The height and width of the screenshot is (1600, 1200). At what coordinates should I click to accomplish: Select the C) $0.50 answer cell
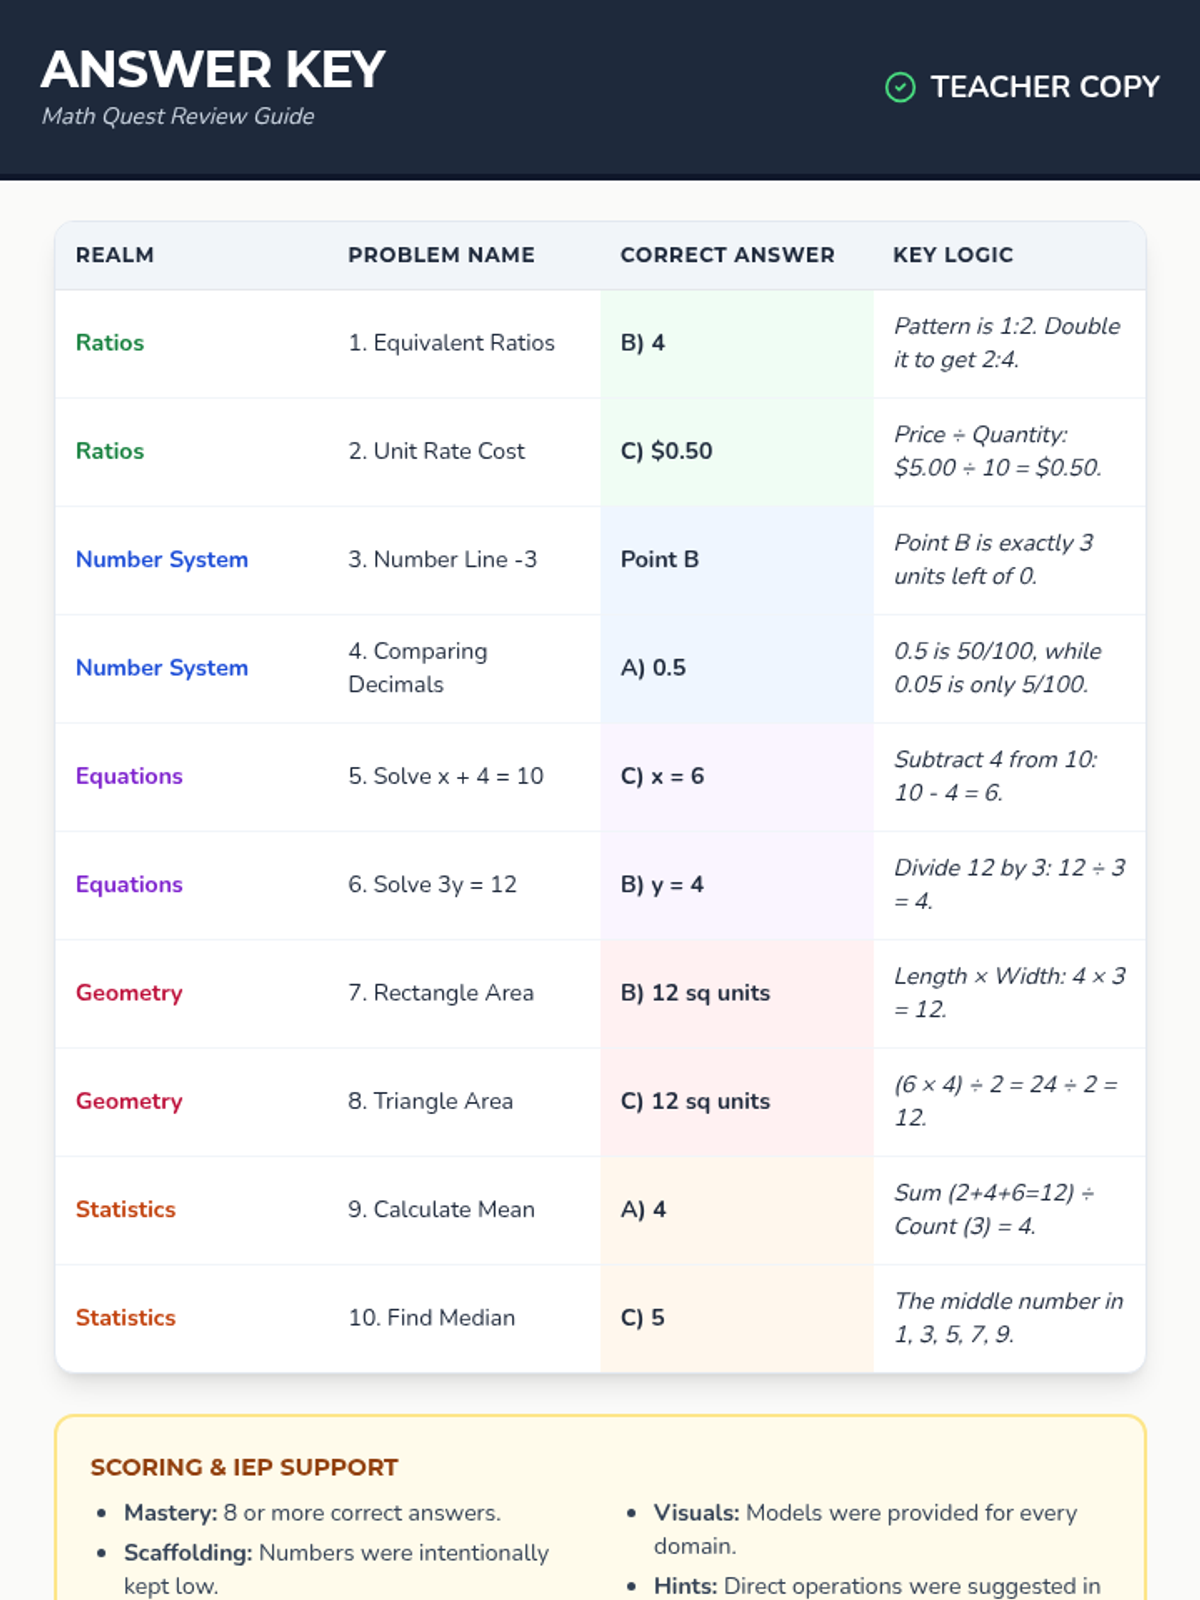coord(667,451)
